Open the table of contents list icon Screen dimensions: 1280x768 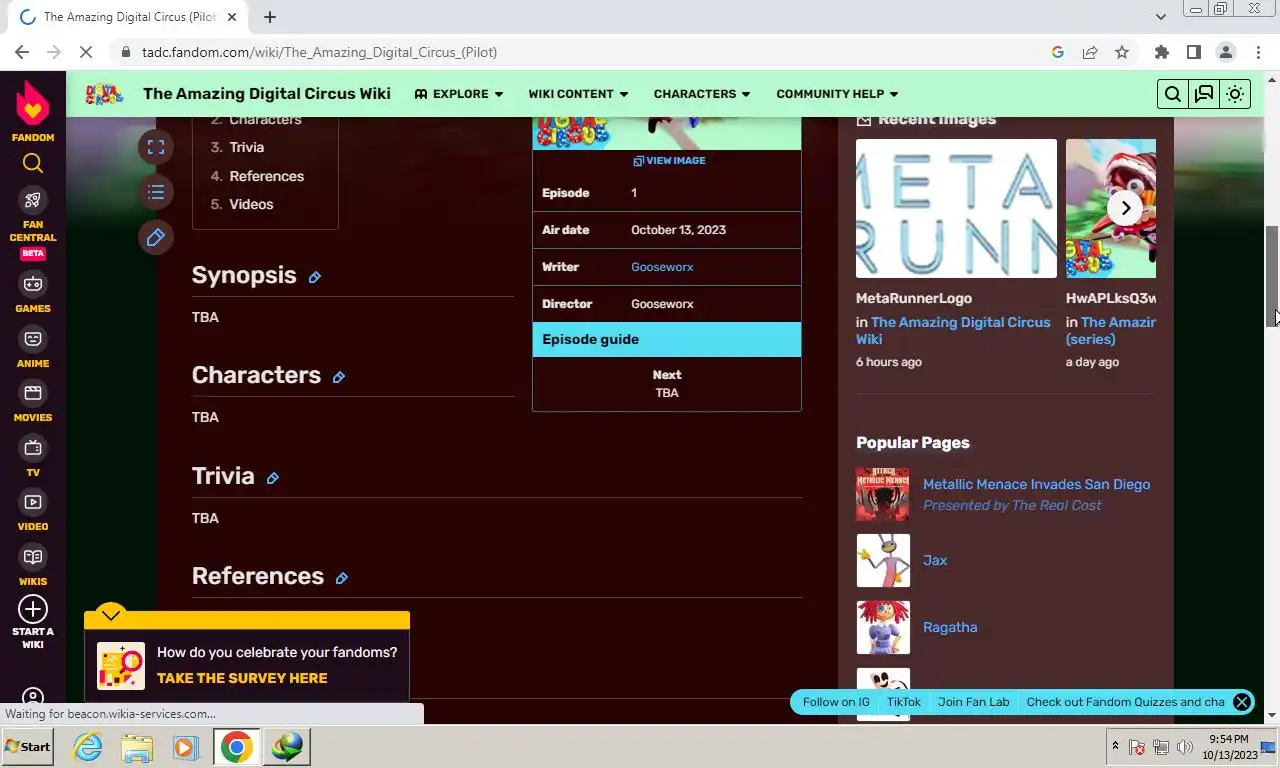pyautogui.click(x=156, y=192)
